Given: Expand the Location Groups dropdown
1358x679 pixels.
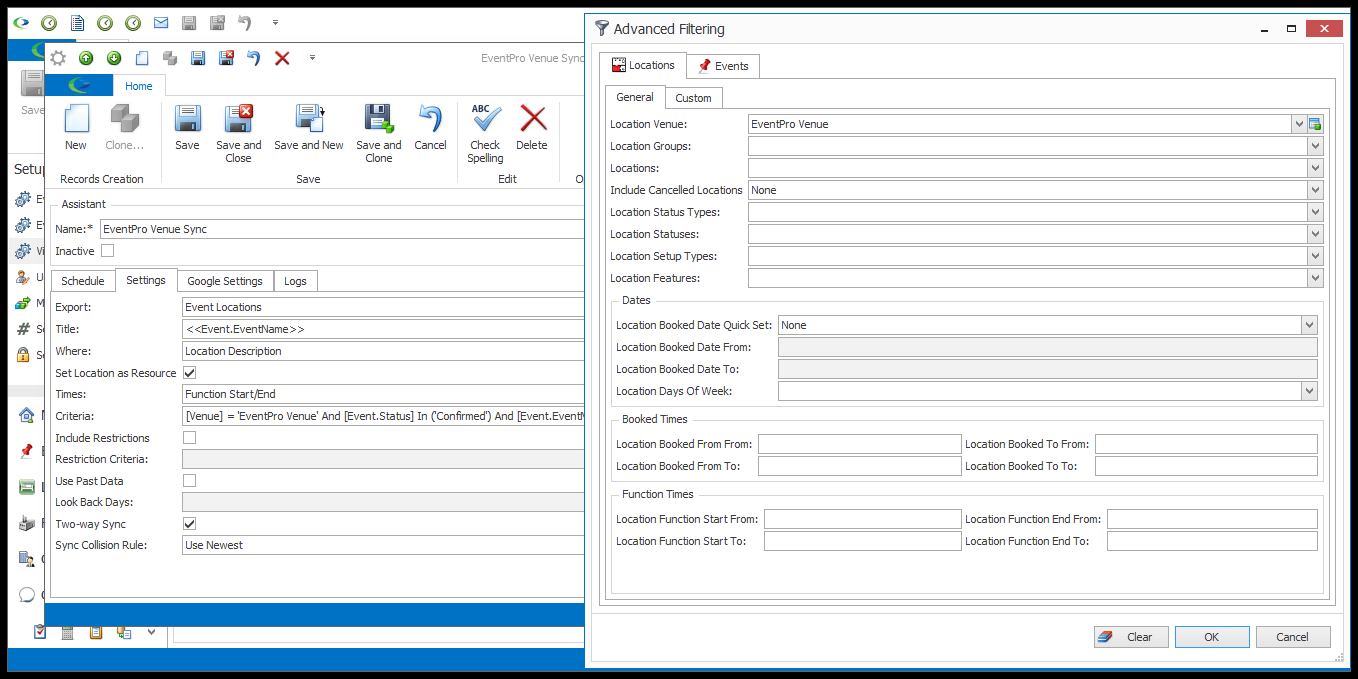Looking at the screenshot, I should click(x=1315, y=146).
